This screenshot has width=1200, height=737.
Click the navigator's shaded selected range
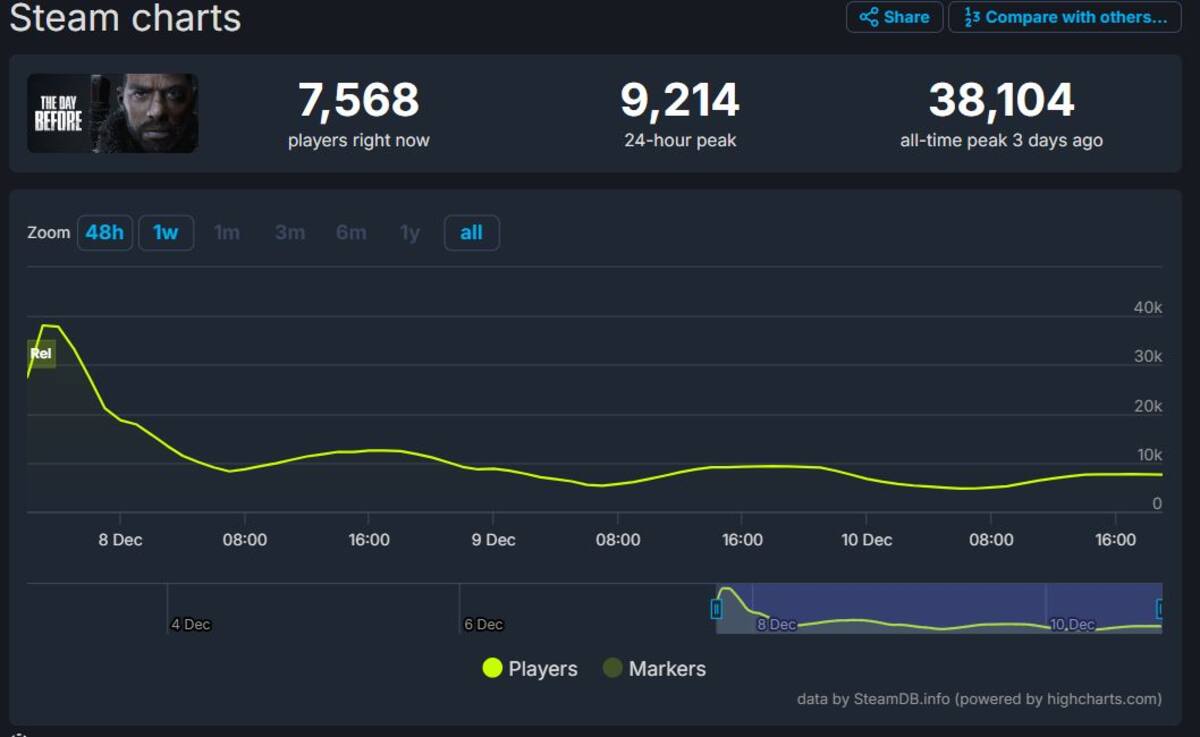pyautogui.click(x=939, y=608)
